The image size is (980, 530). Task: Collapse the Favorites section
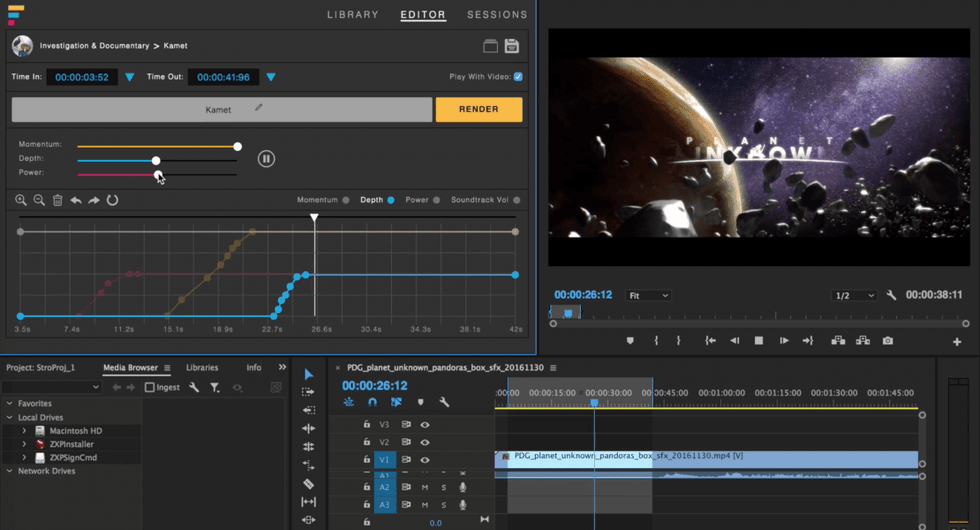pyautogui.click(x=9, y=403)
